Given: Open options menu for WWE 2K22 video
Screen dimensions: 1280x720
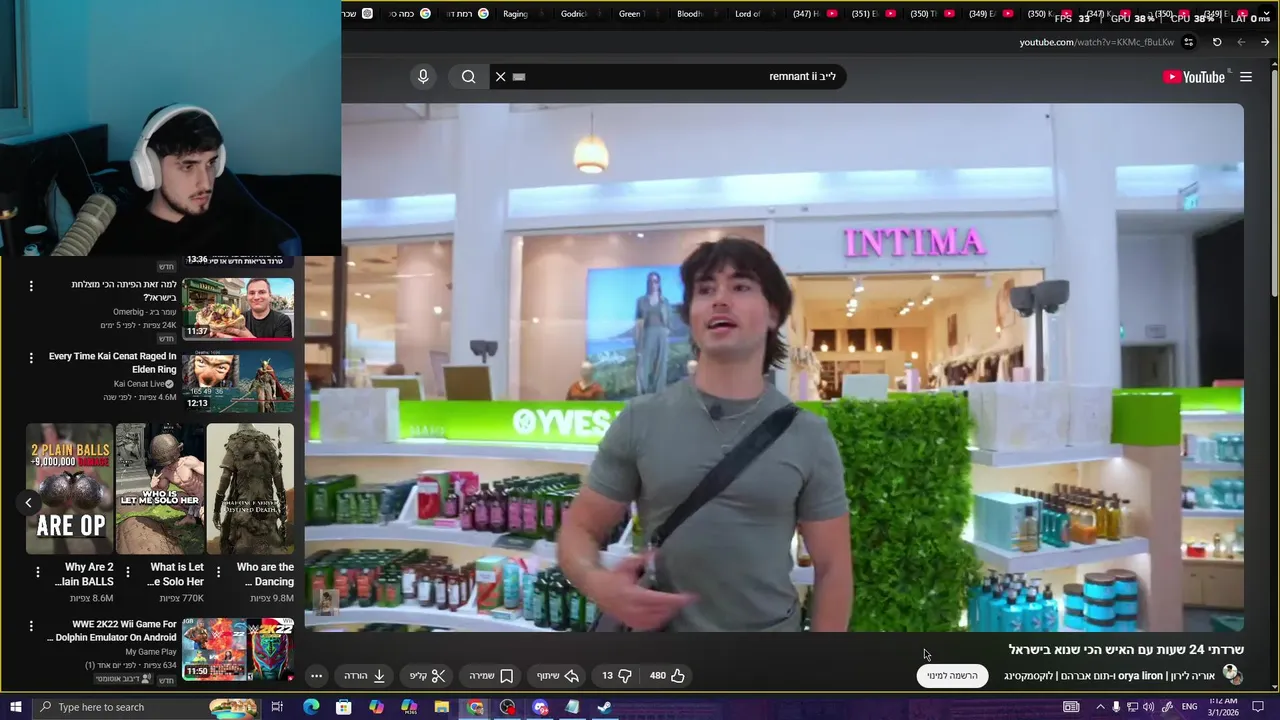Looking at the screenshot, I should pos(31,626).
